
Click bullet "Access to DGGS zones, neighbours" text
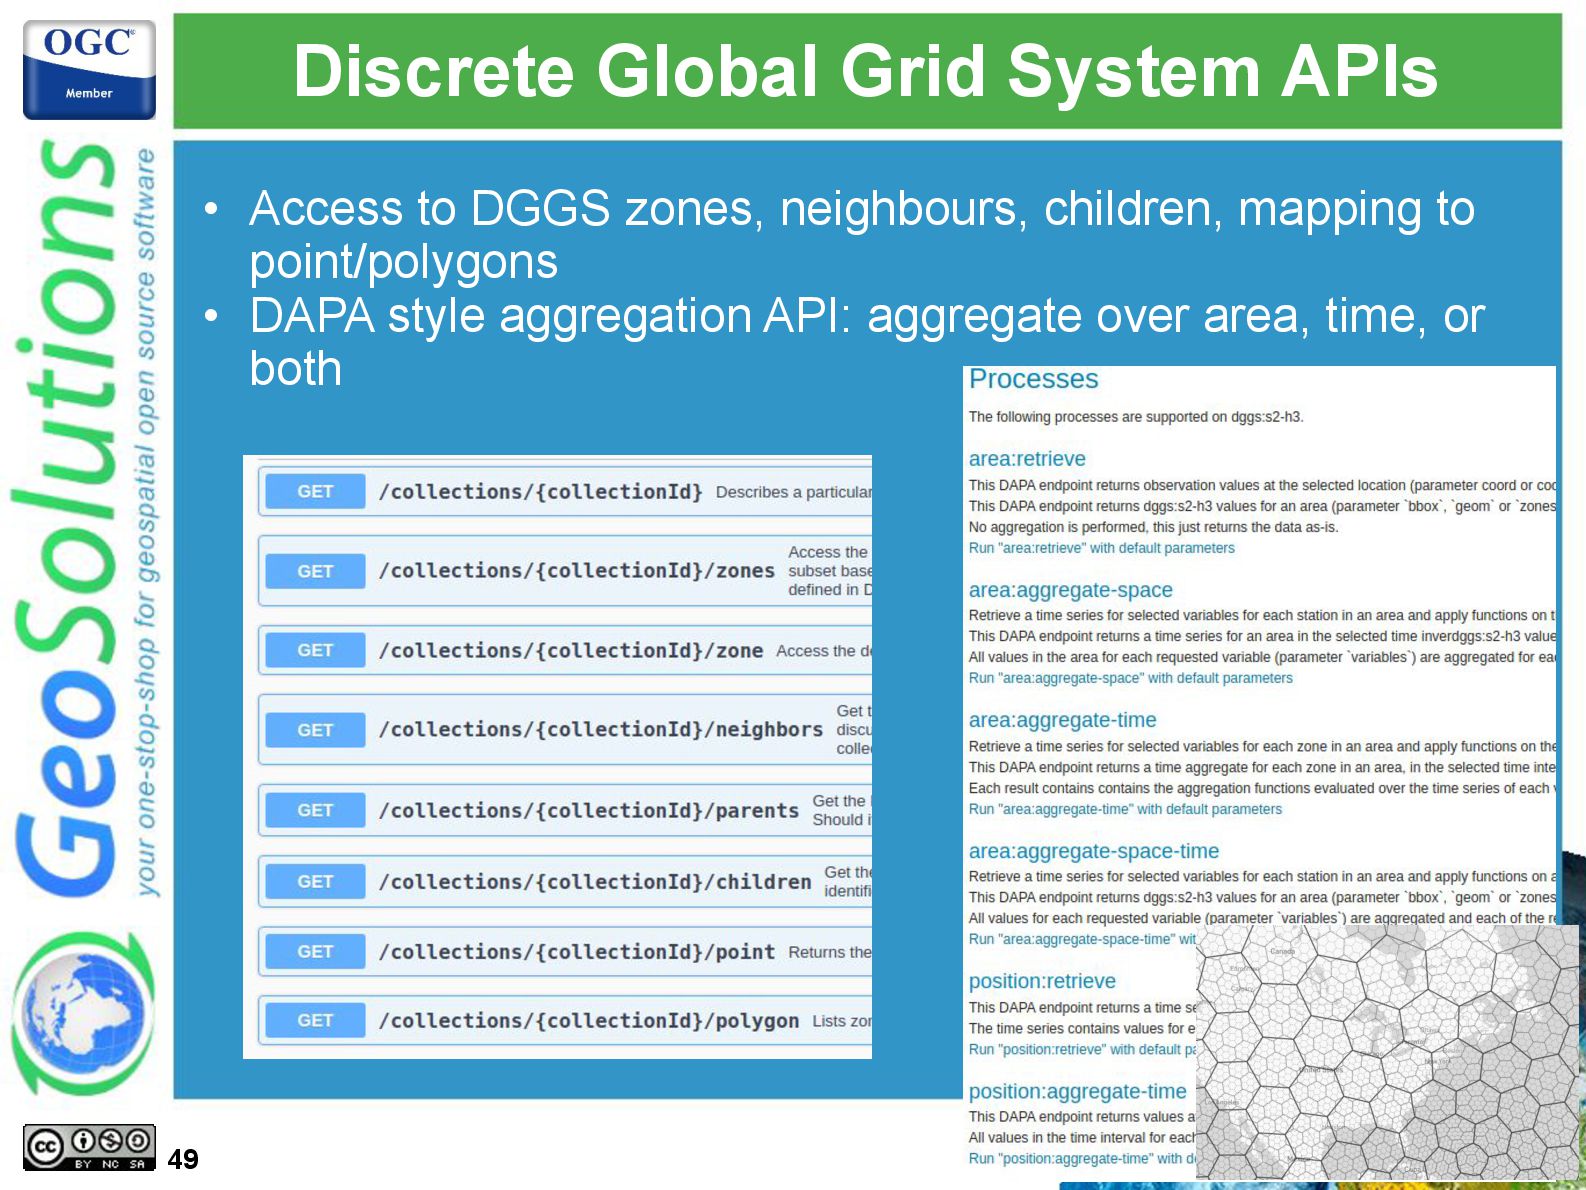click(x=862, y=235)
